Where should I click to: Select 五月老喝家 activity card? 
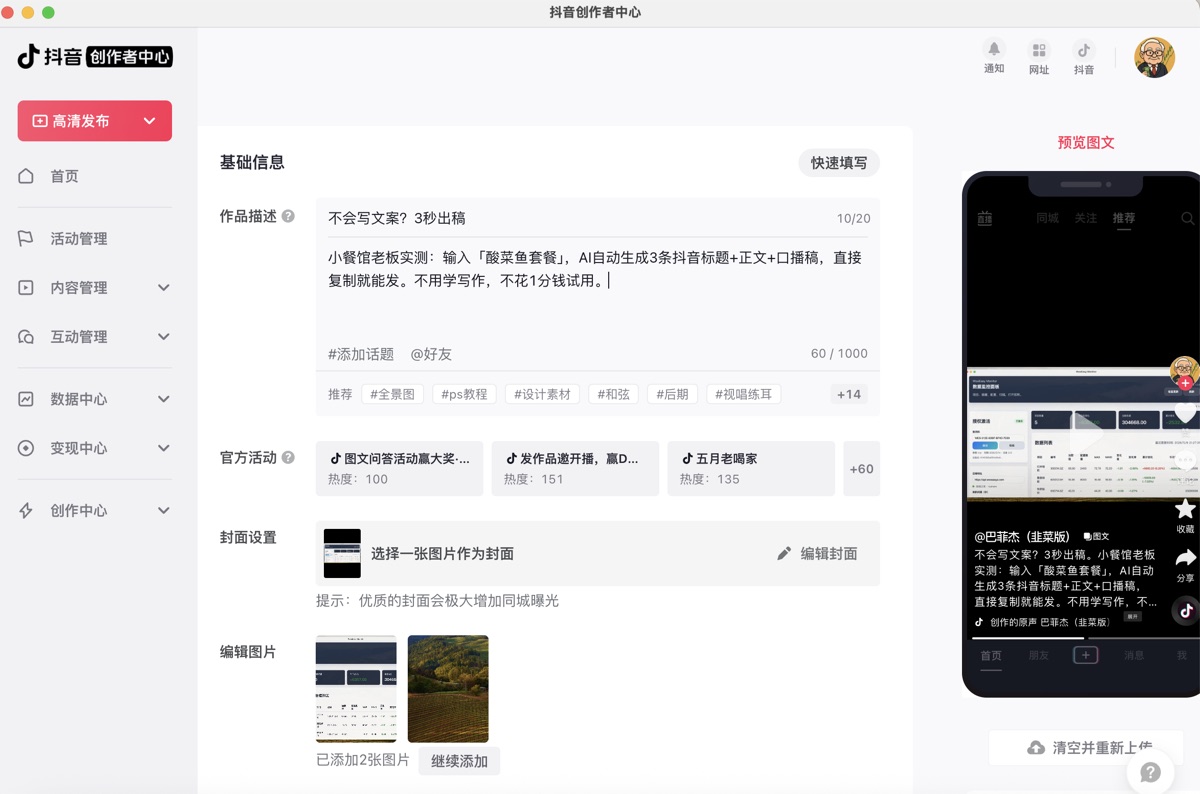tap(751, 468)
